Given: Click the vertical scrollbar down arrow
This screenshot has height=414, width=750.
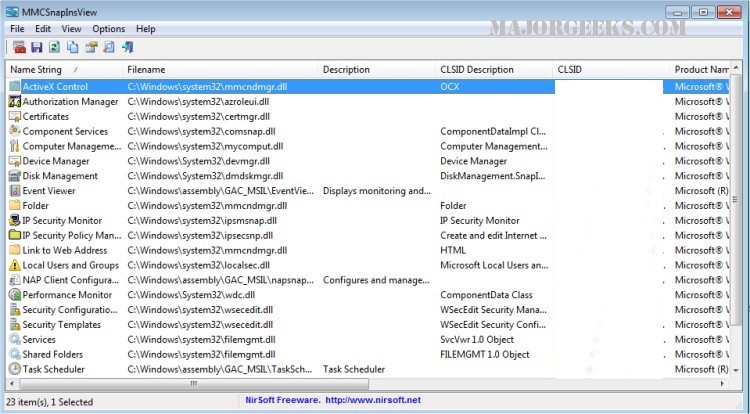Looking at the screenshot, I should pos(736,370).
